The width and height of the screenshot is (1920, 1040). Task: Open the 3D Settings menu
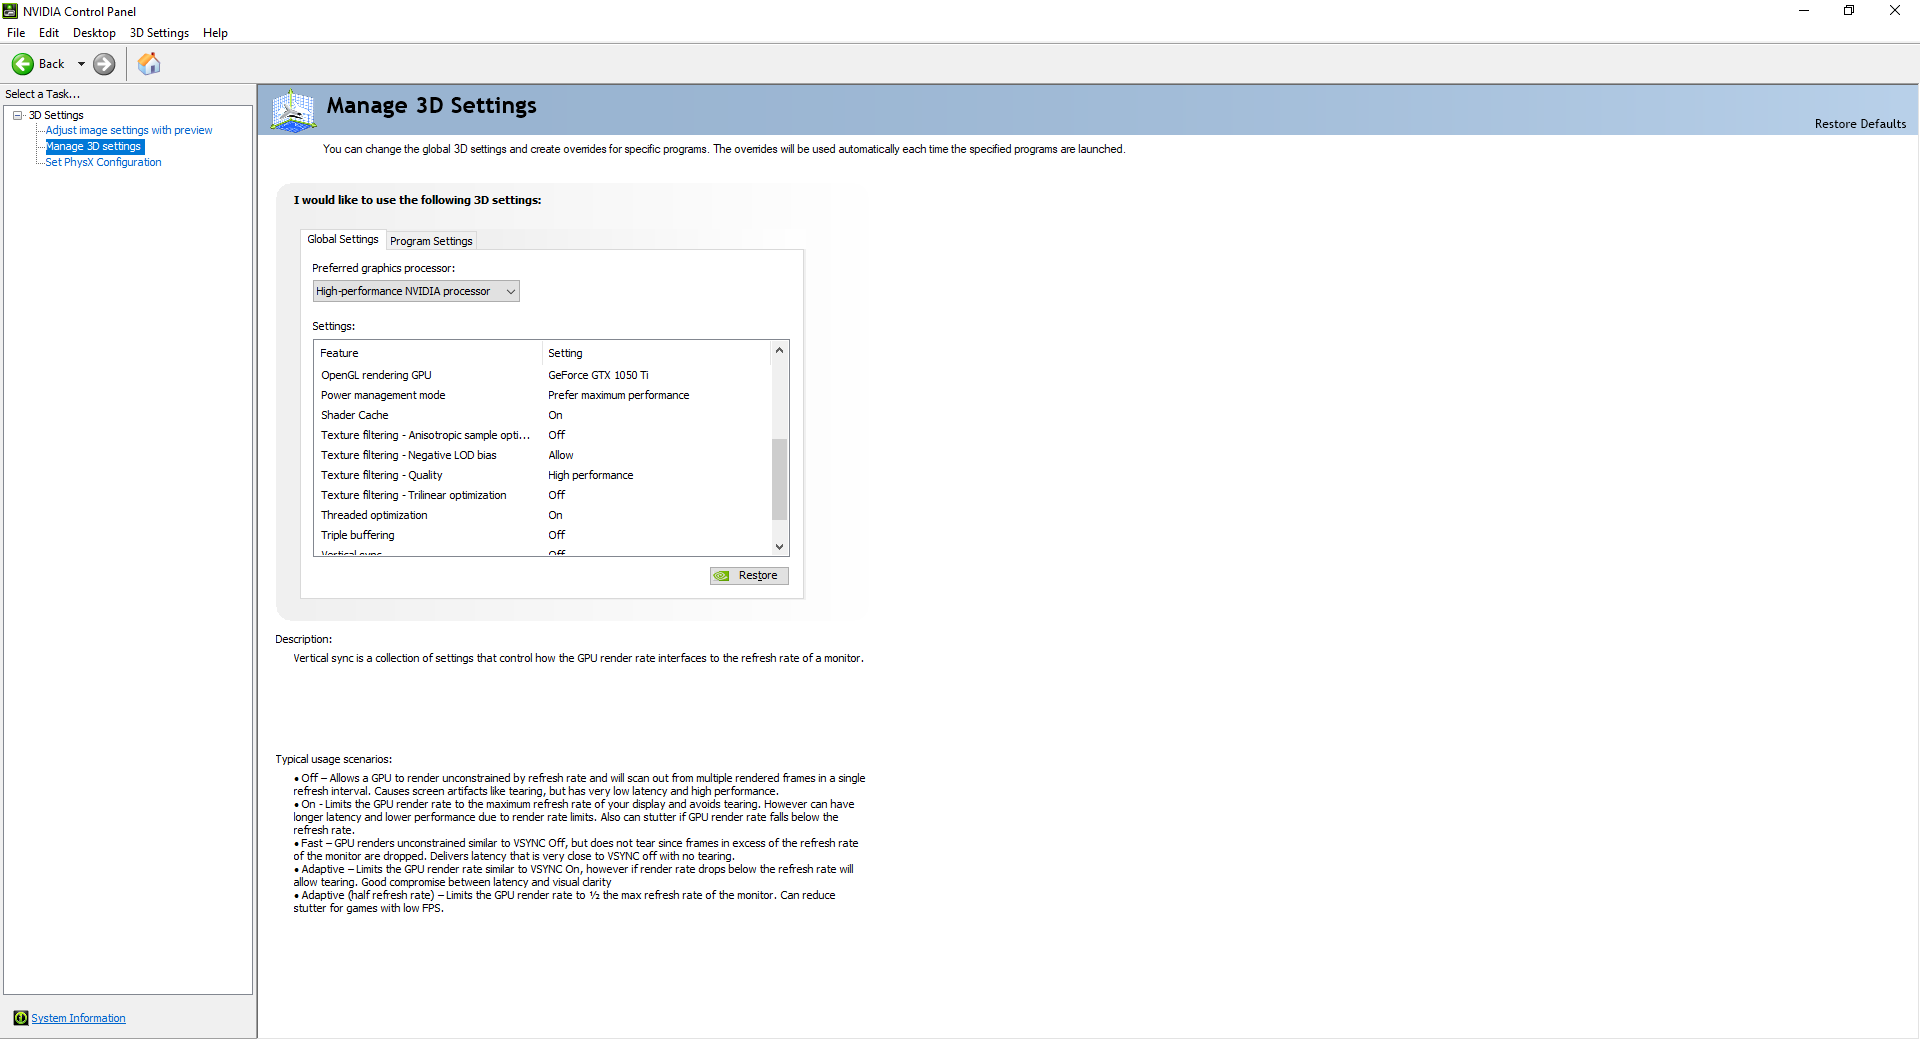coord(159,33)
